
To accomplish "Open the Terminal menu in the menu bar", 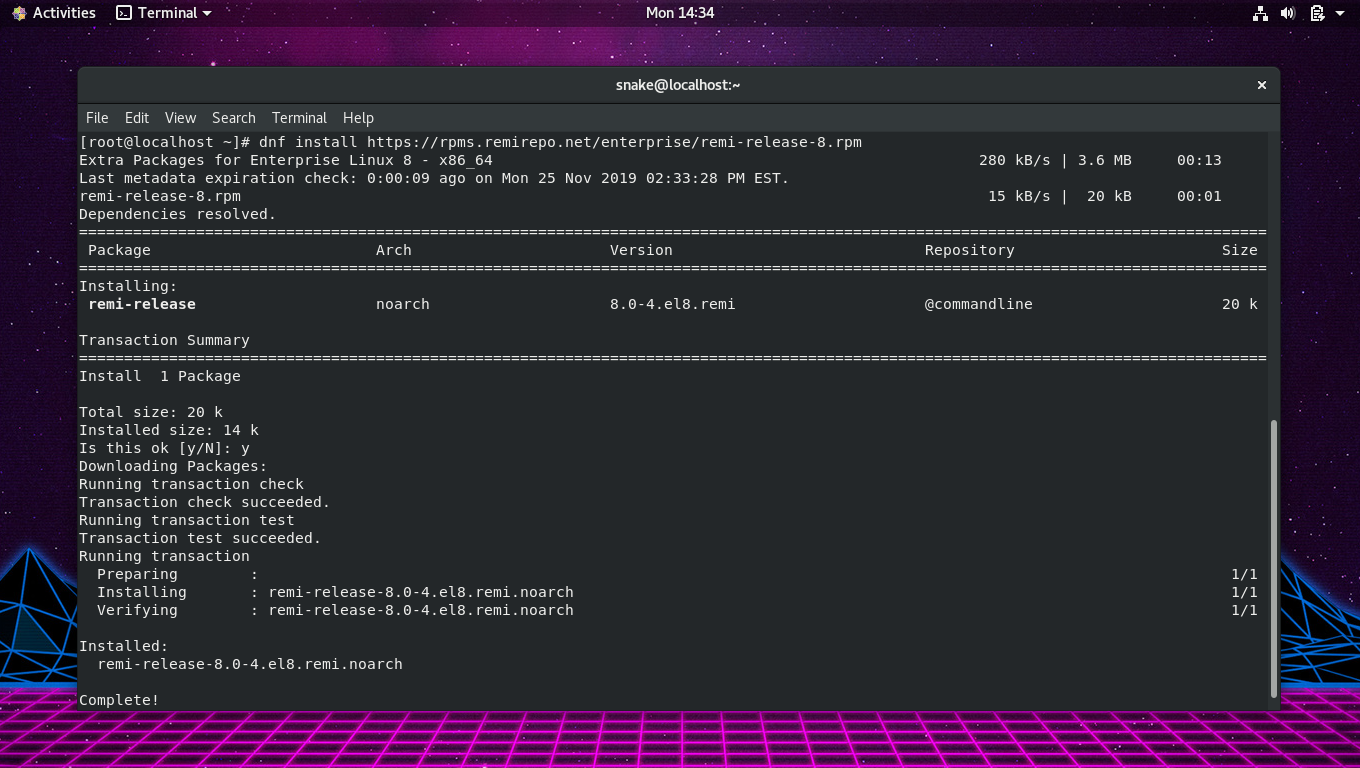I will point(299,118).
